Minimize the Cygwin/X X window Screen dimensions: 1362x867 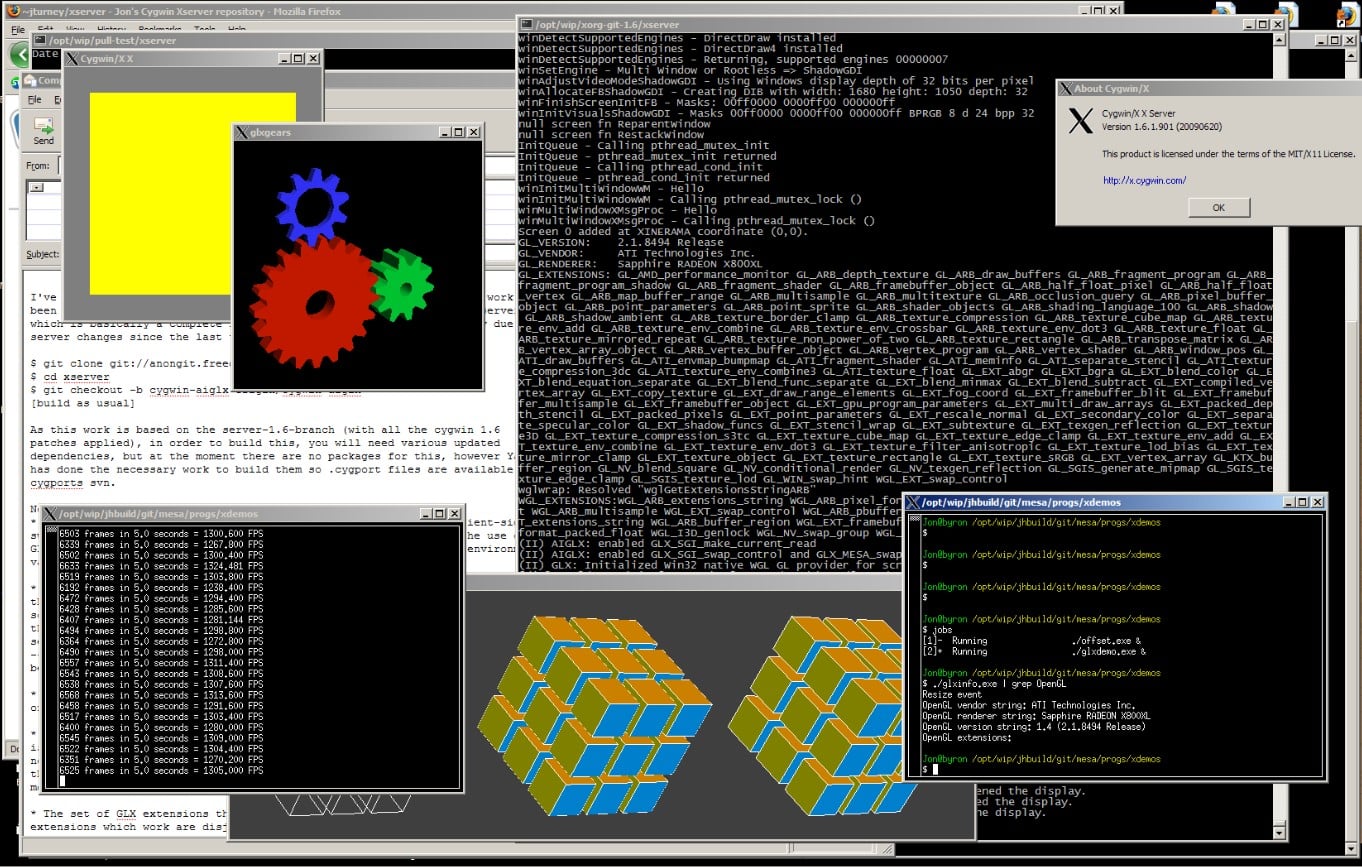(x=282, y=59)
